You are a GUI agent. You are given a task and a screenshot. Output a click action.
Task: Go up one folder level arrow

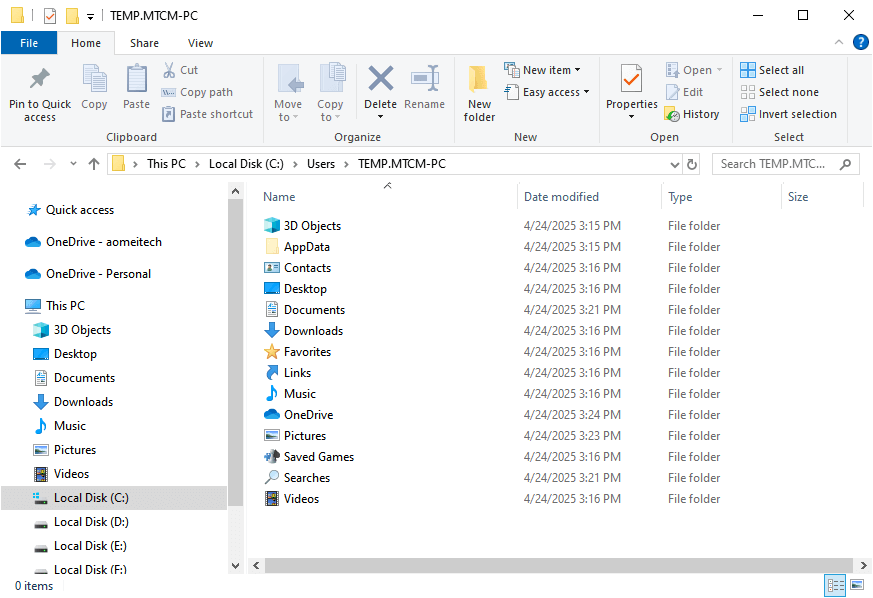94,164
